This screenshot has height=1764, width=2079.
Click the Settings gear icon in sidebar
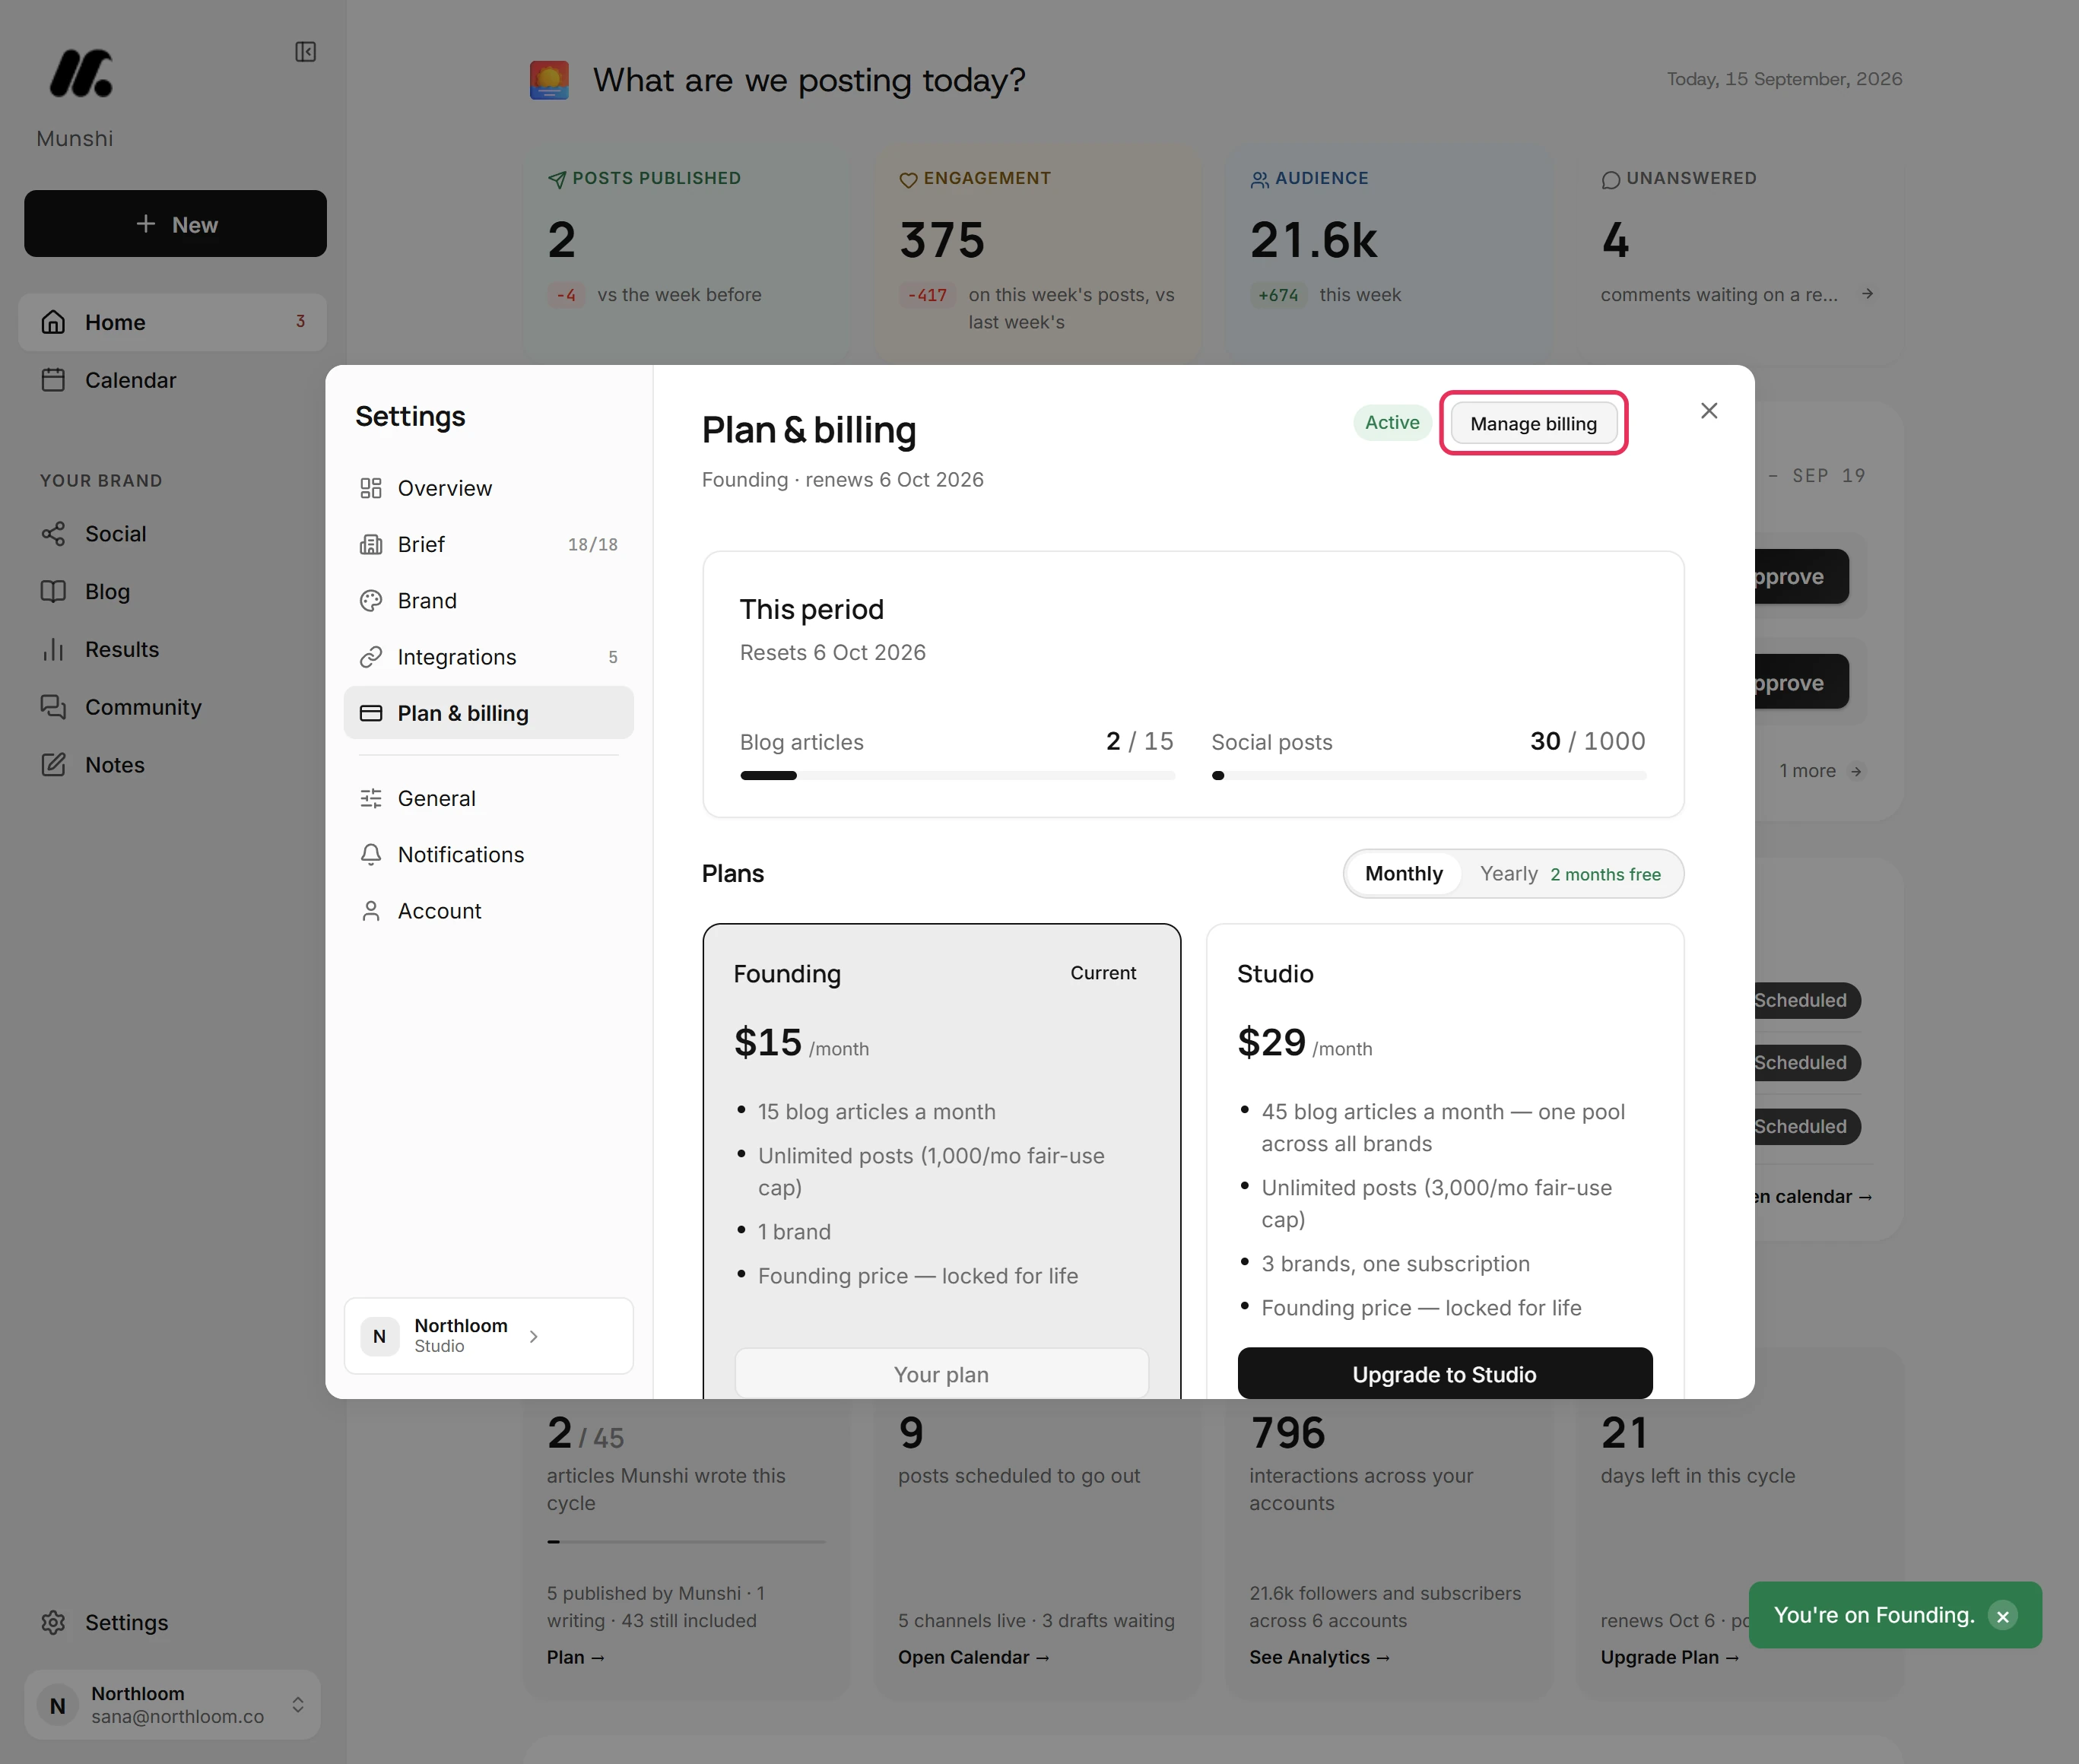pos(53,1622)
